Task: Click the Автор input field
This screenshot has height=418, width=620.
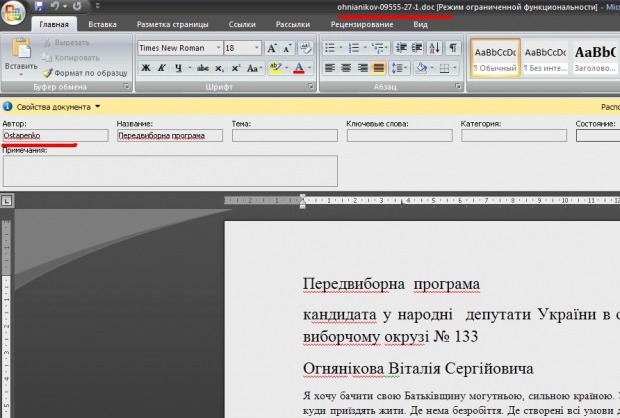Action: pyautogui.click(x=55, y=135)
